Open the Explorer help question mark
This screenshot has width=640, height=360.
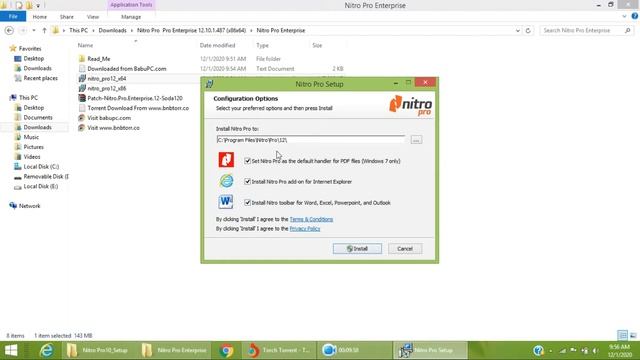635,16
